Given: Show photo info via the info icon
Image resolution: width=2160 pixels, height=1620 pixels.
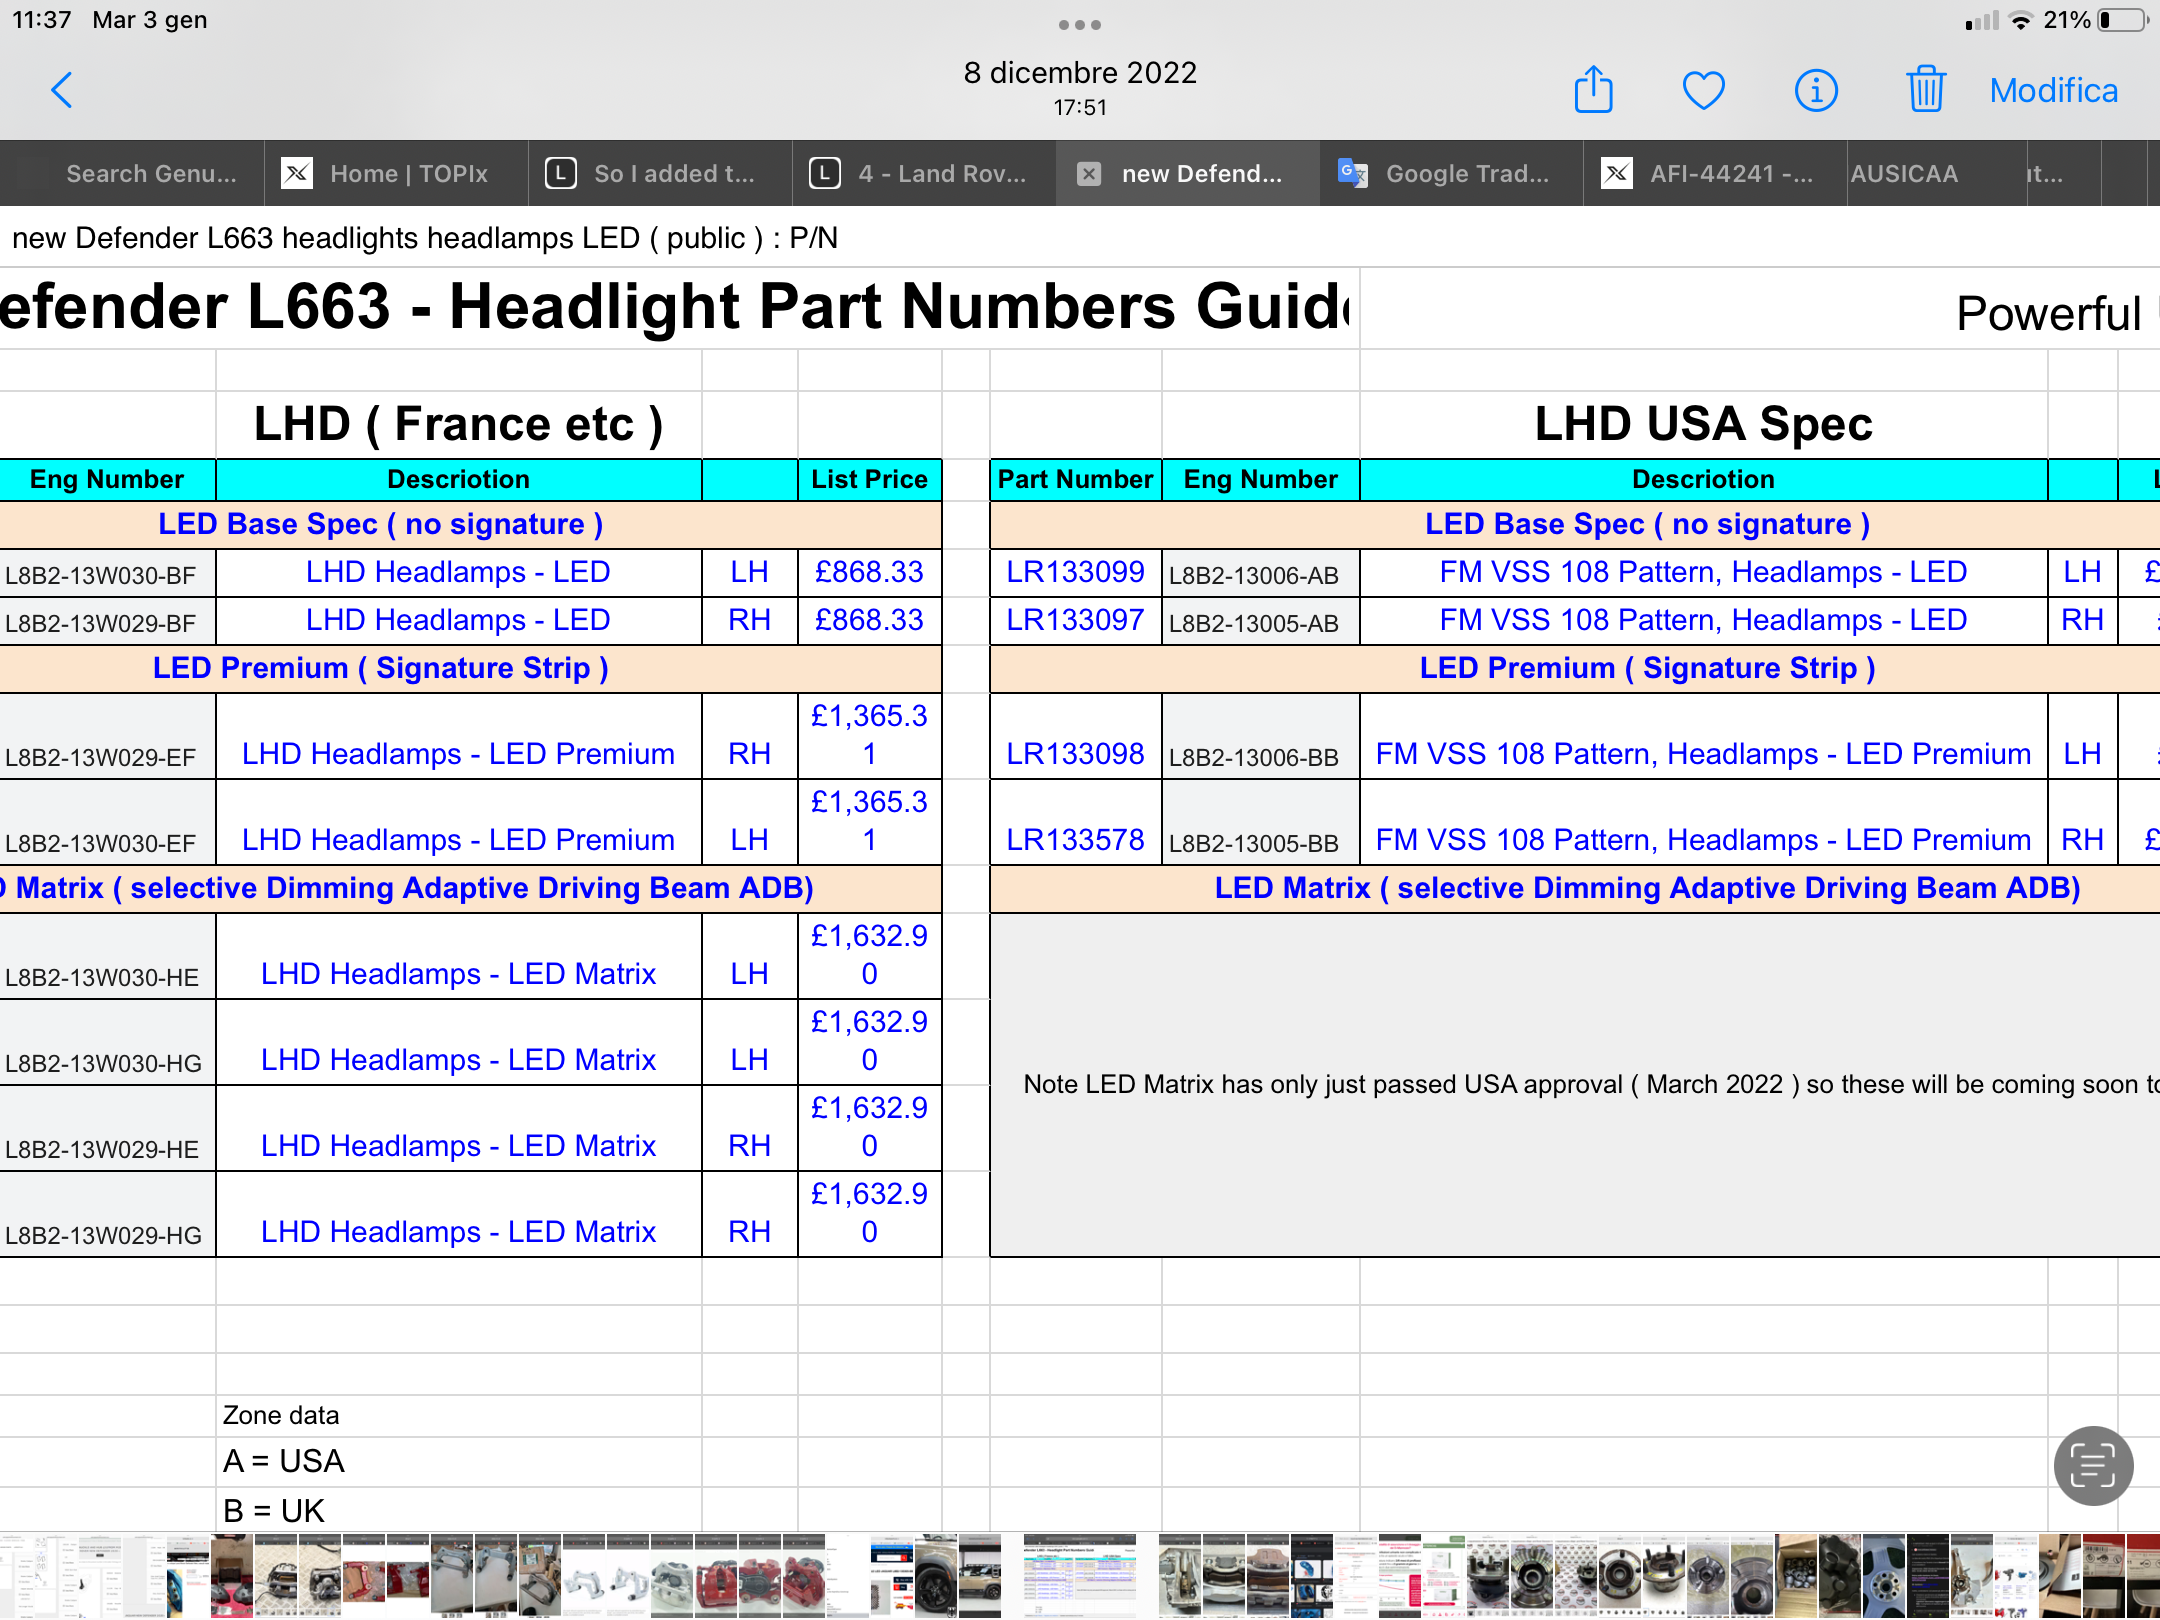Looking at the screenshot, I should (1816, 91).
